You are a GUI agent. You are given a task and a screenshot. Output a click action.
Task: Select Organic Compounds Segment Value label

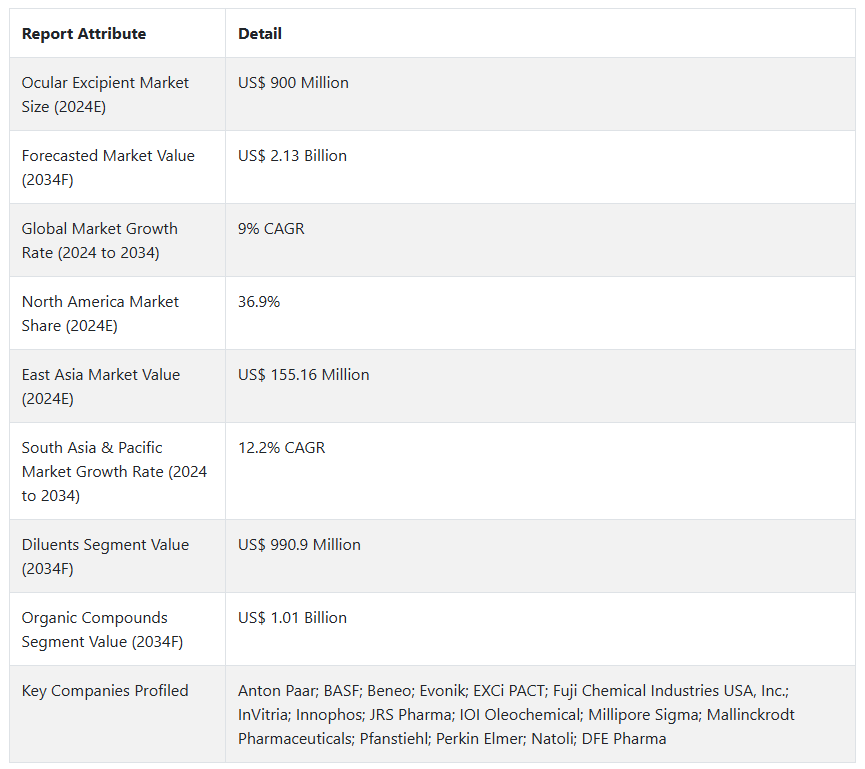pos(102,629)
